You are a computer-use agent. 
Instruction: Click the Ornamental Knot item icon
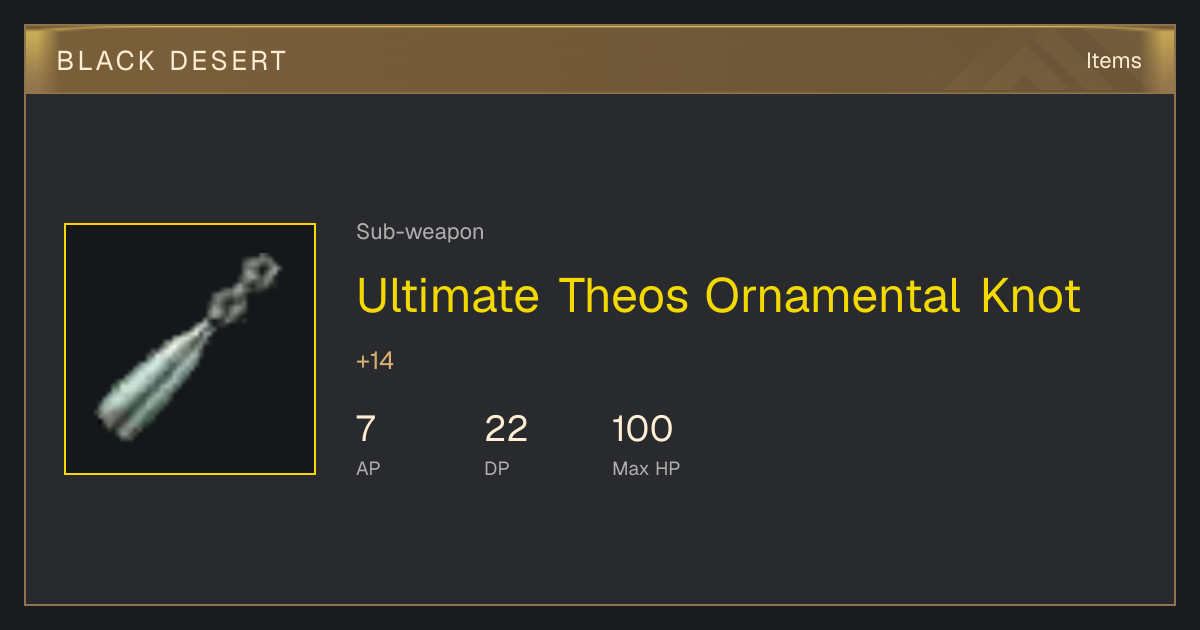click(190, 349)
